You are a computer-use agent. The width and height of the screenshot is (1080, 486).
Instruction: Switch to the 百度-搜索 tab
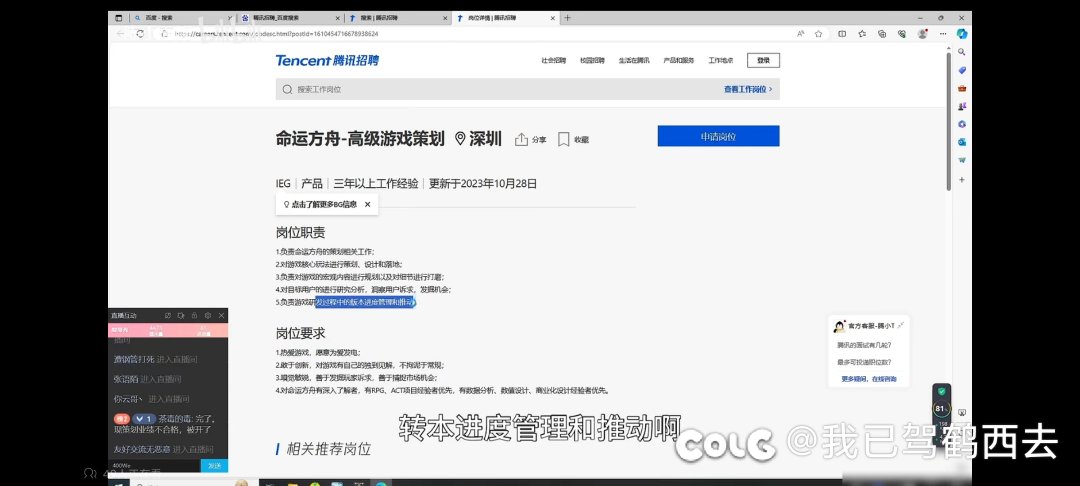pyautogui.click(x=183, y=18)
